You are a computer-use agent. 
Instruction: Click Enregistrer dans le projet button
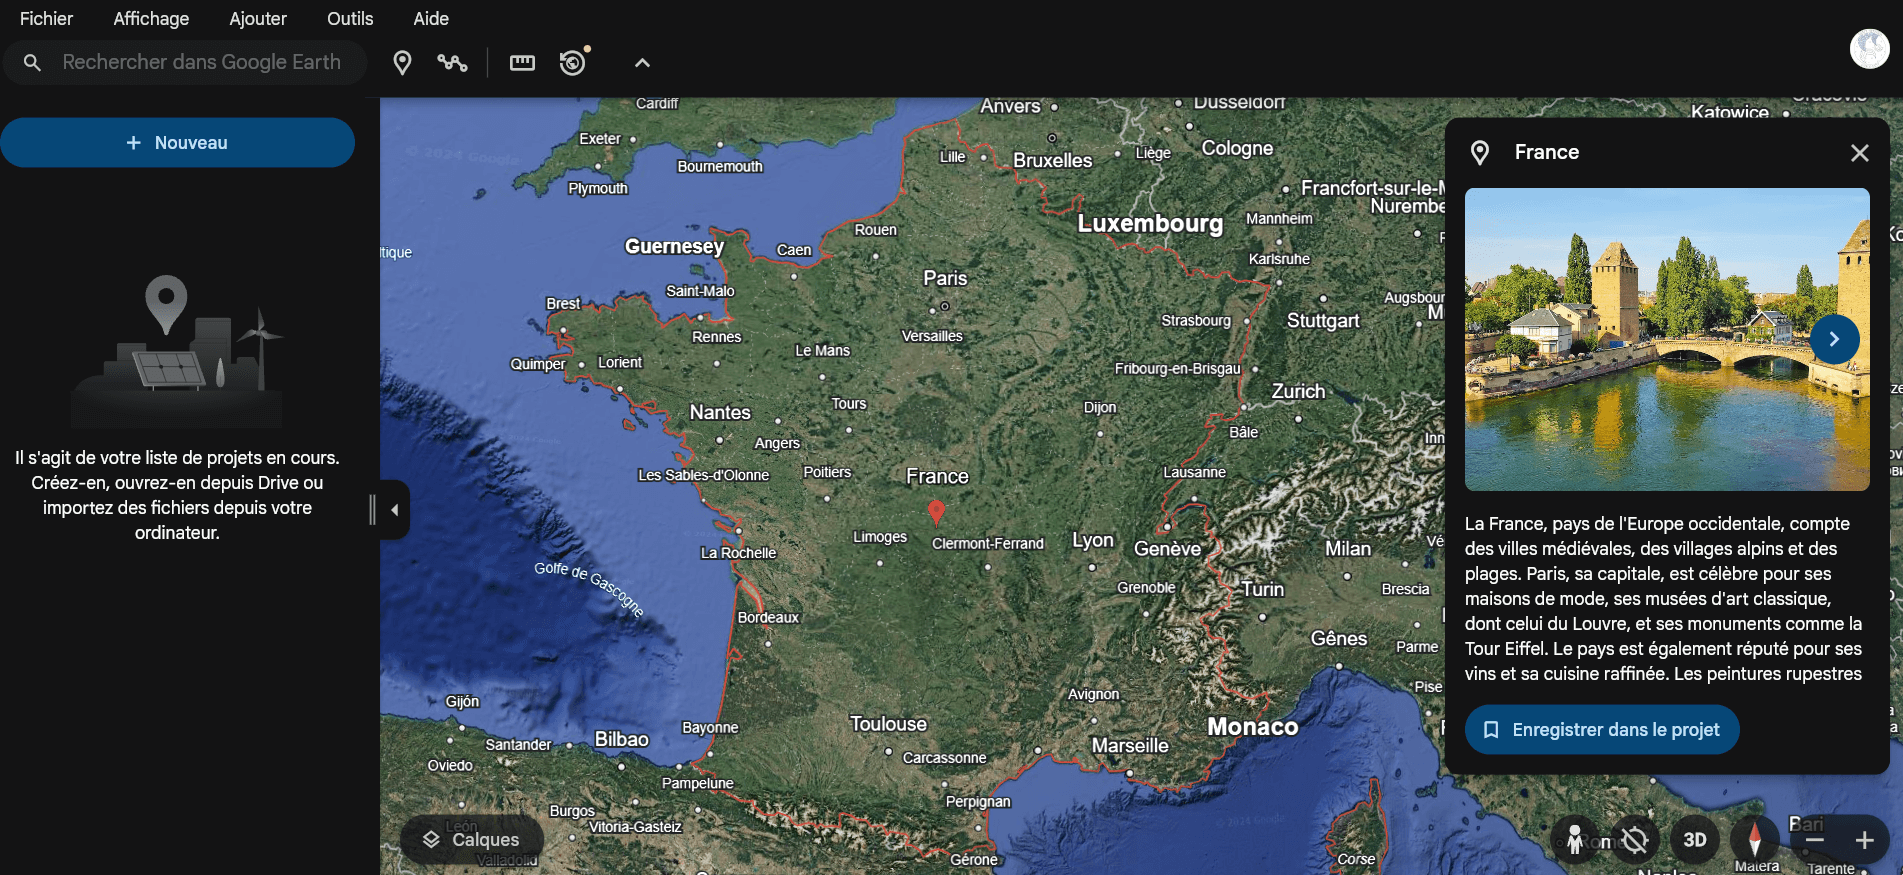1602,730
